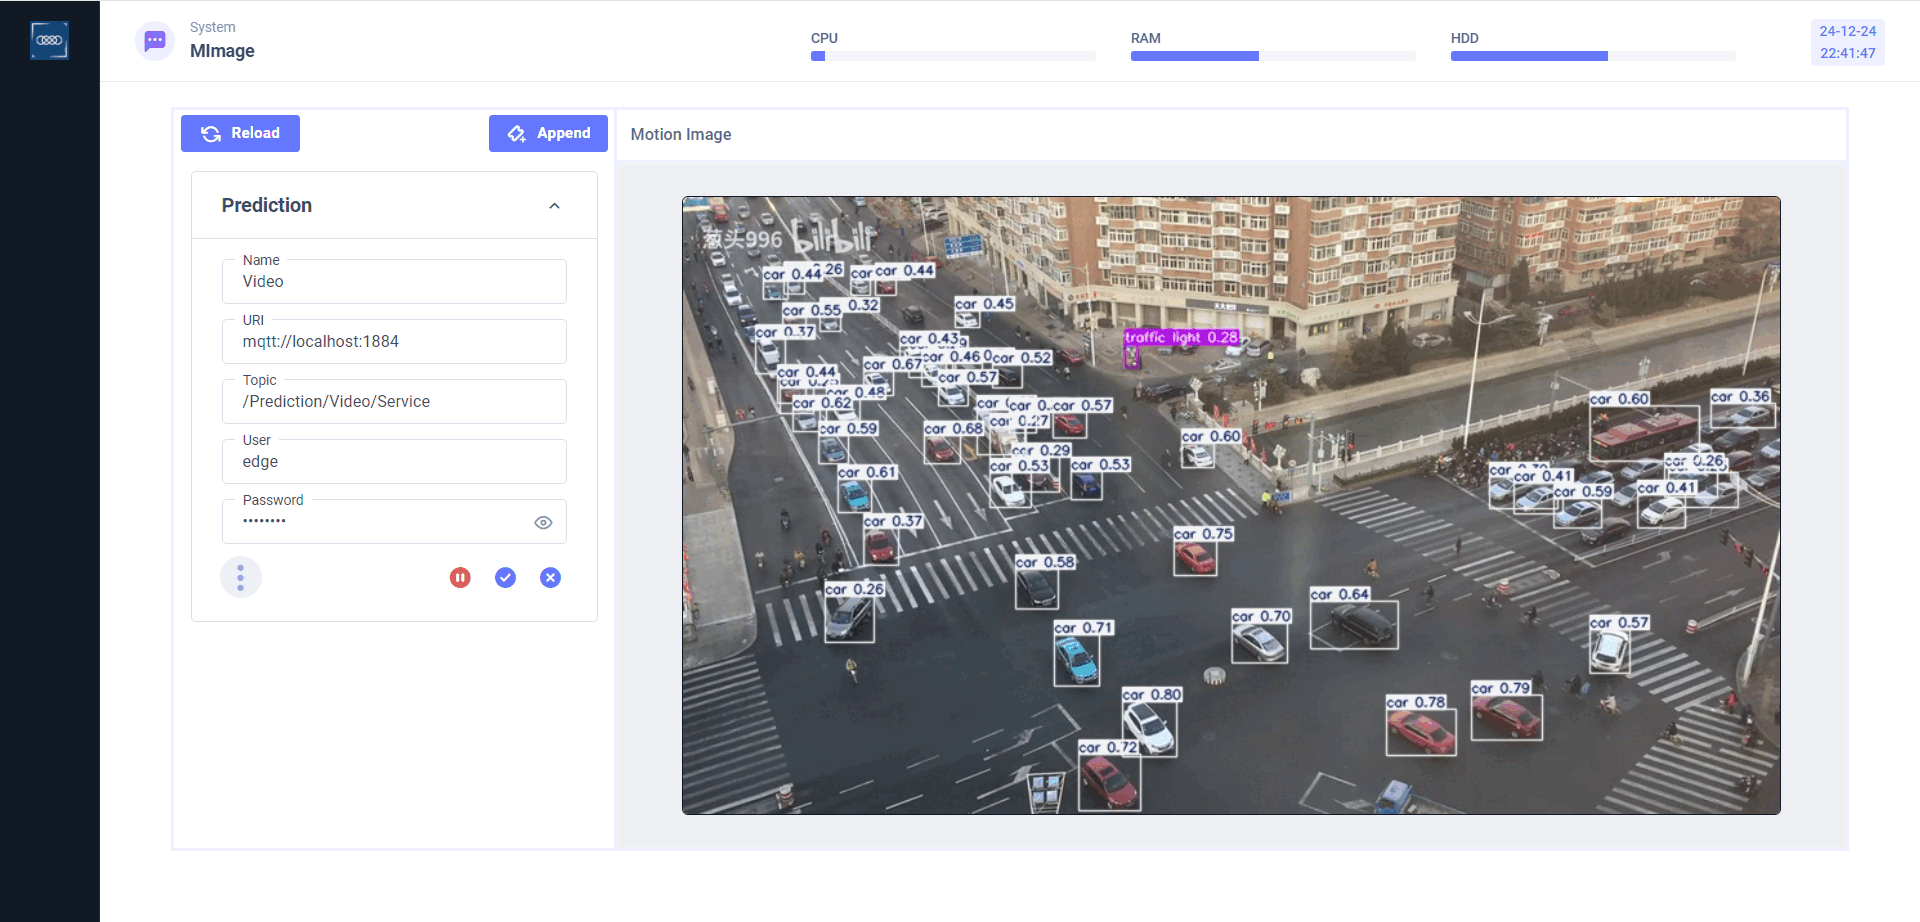Select the User field with edge
This screenshot has height=922, width=1920.
(394, 461)
